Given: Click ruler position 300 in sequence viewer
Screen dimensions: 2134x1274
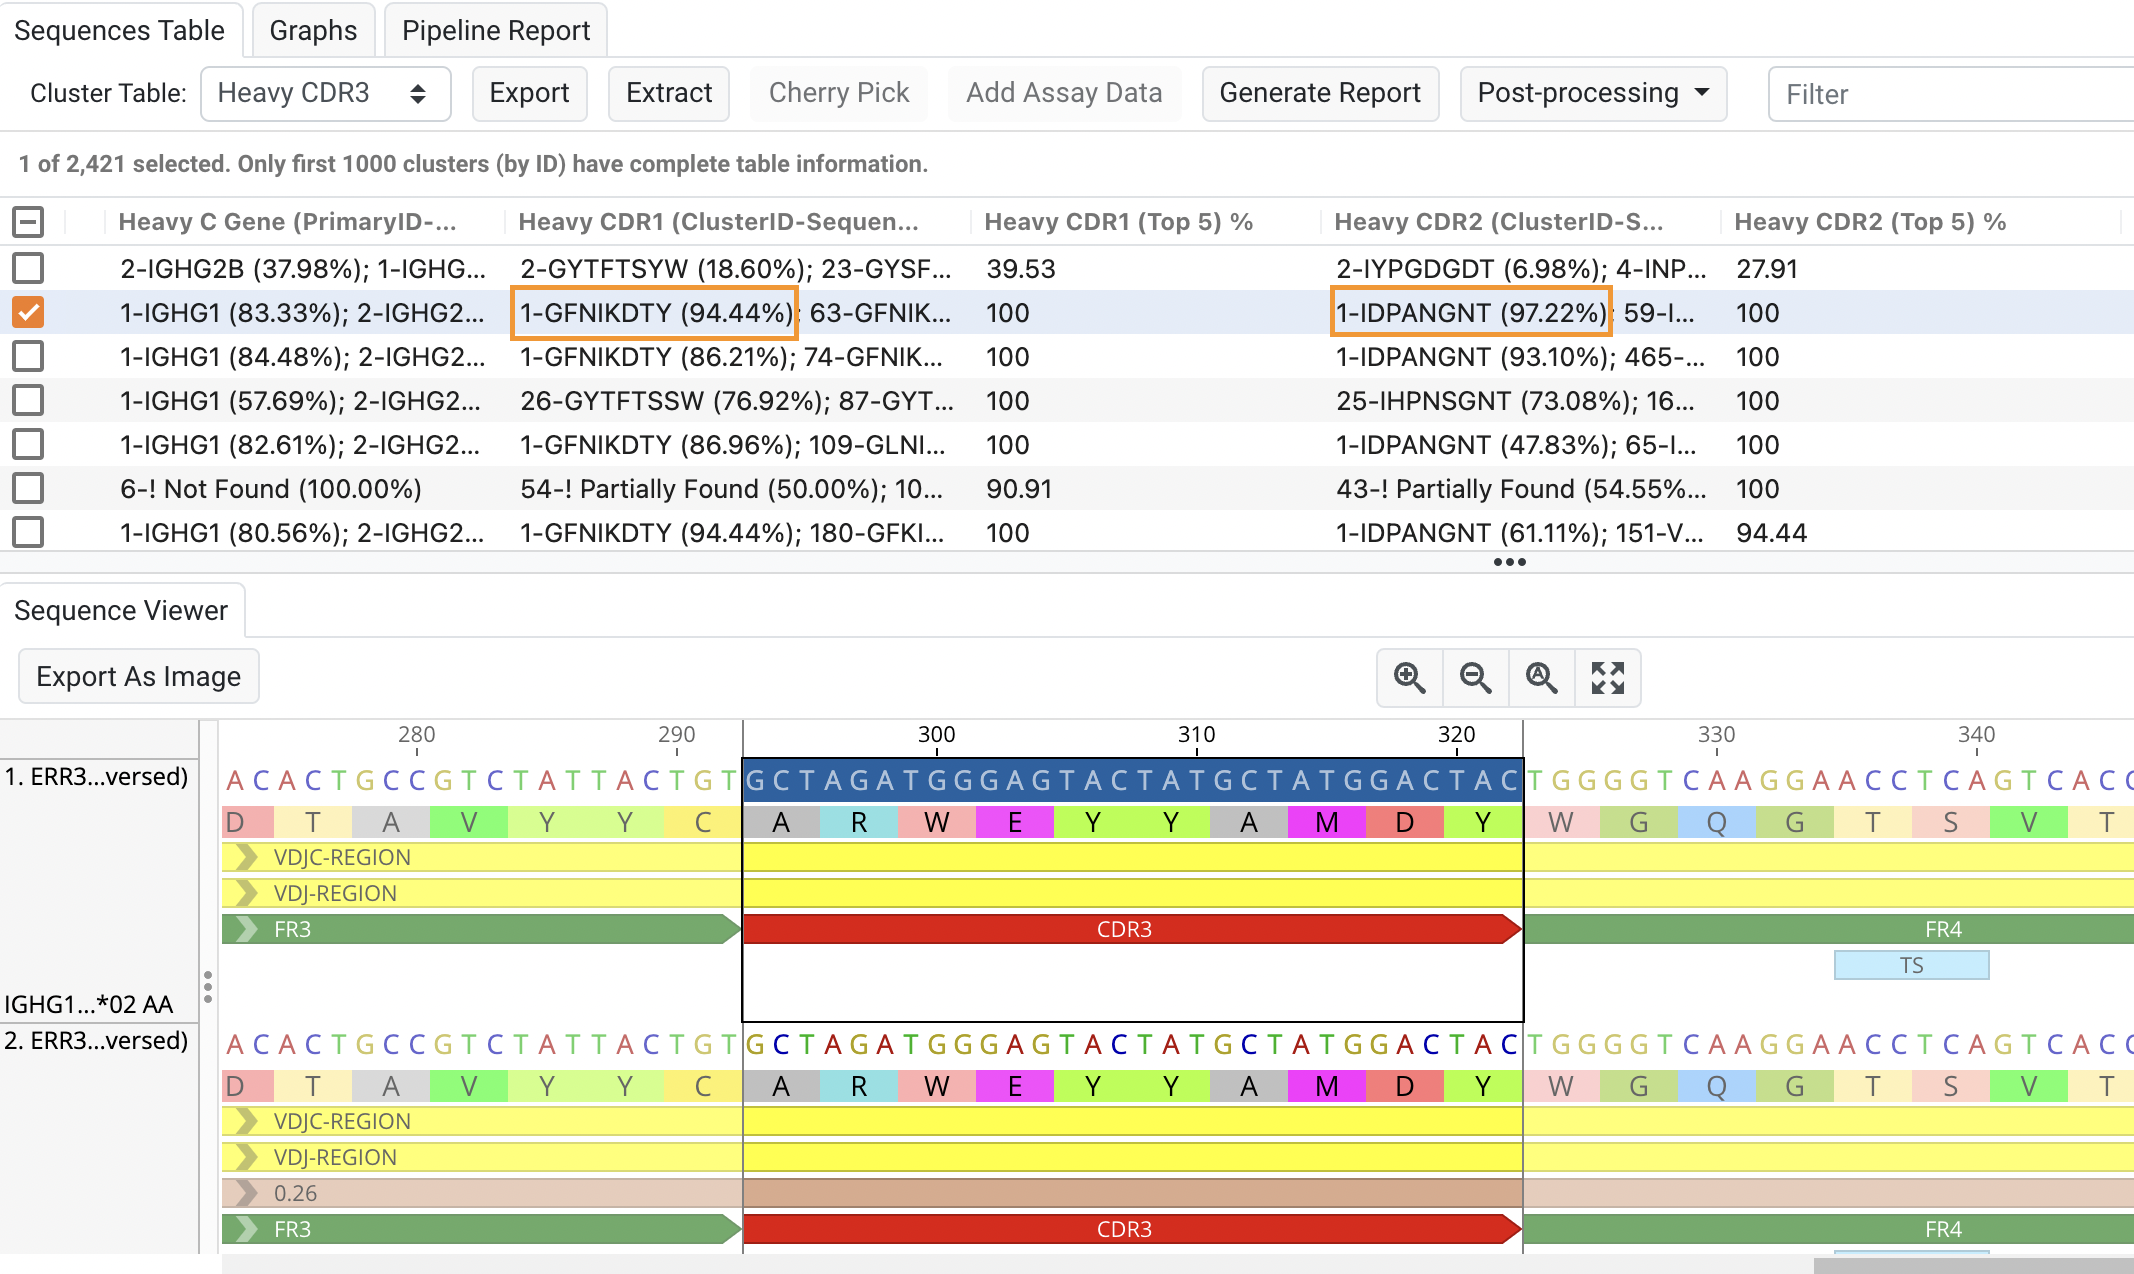Looking at the screenshot, I should pos(936,735).
